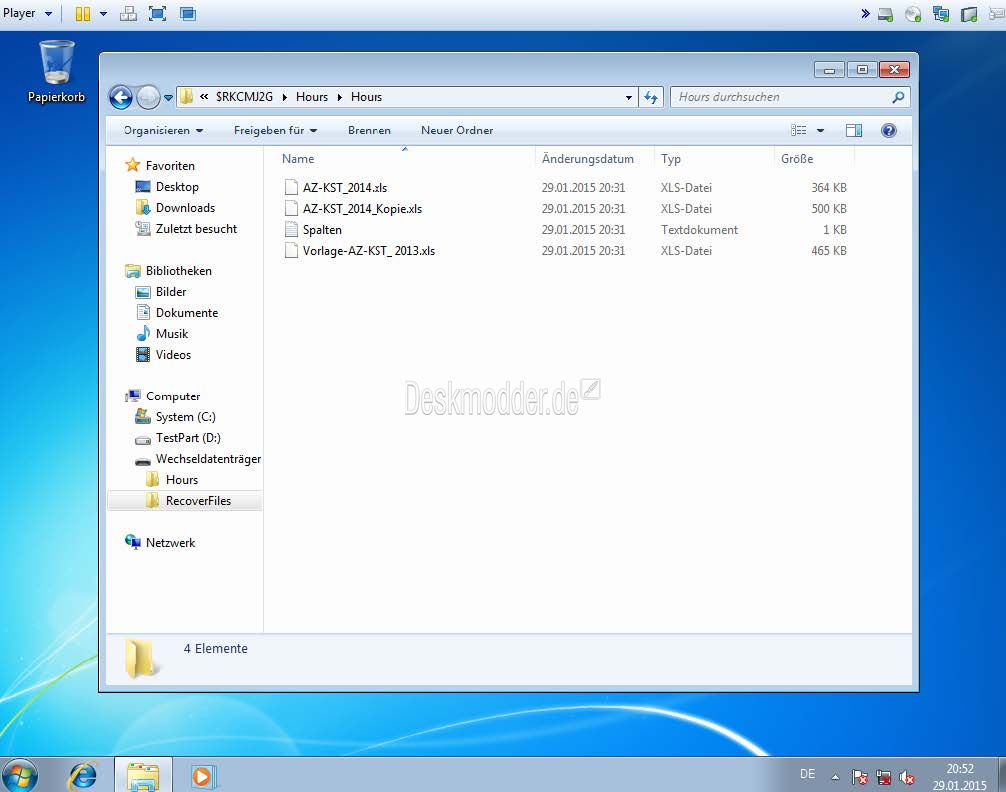The image size is (1006, 792).
Task: Click the first Hours breadcrumb segment
Action: click(312, 97)
